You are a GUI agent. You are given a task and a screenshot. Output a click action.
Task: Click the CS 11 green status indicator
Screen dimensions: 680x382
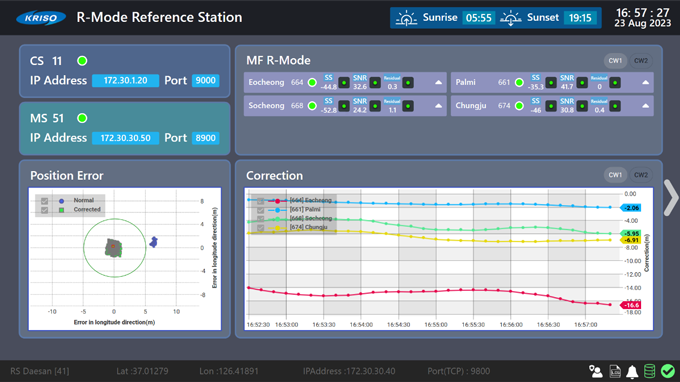(82, 61)
